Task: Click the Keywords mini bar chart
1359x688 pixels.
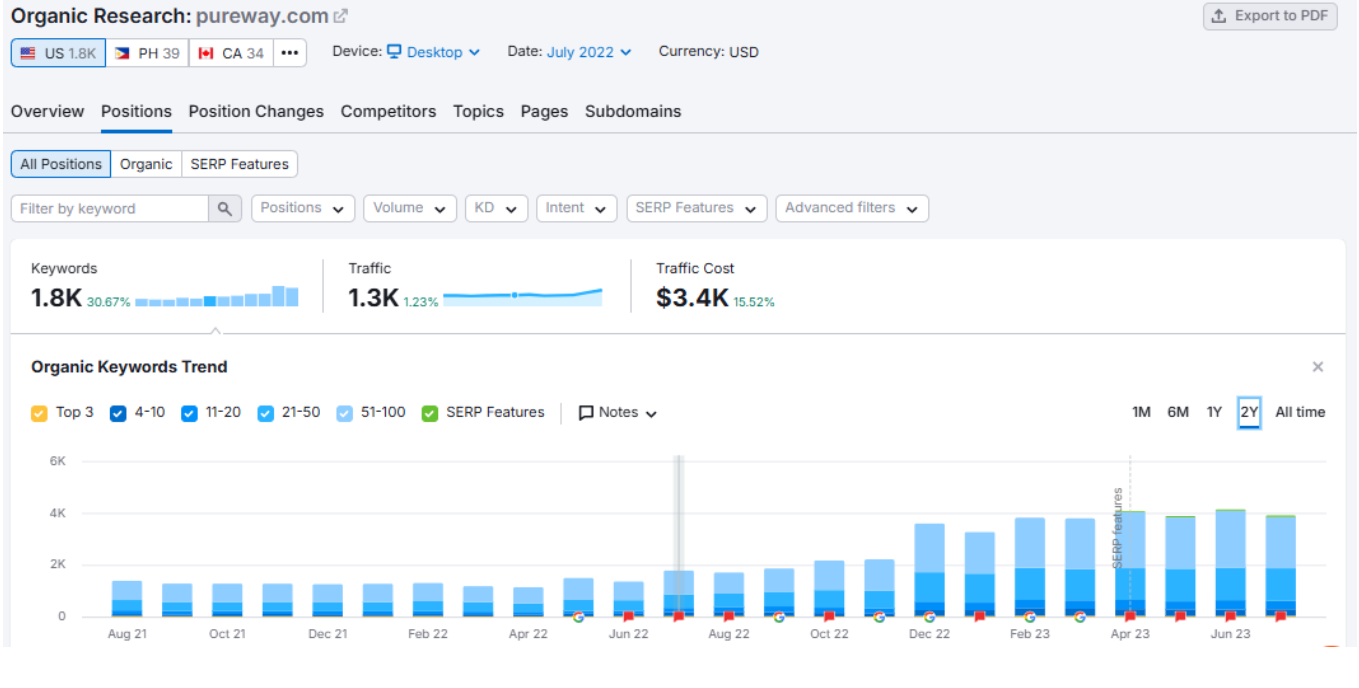Action: (x=217, y=297)
